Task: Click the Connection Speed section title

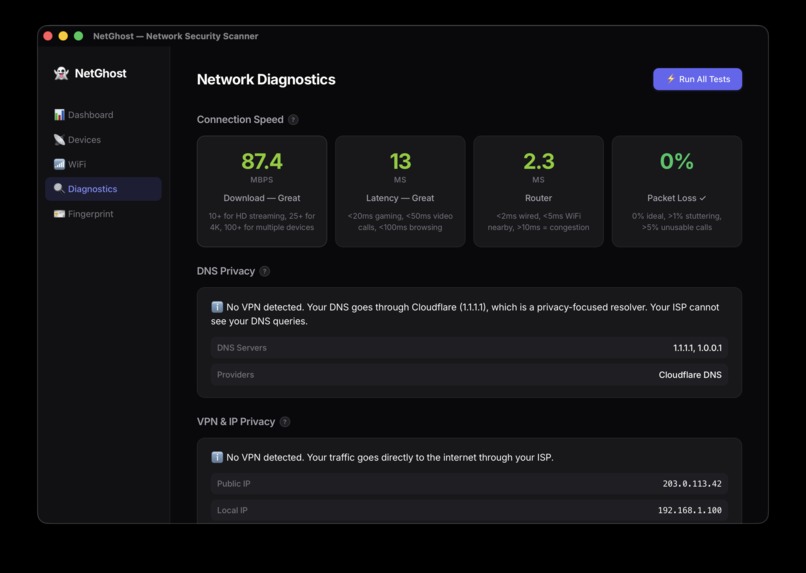Action: pyautogui.click(x=240, y=120)
